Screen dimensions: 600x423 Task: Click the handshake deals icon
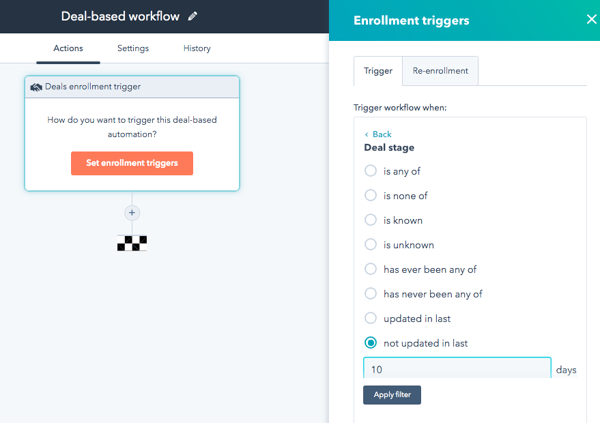pos(37,87)
